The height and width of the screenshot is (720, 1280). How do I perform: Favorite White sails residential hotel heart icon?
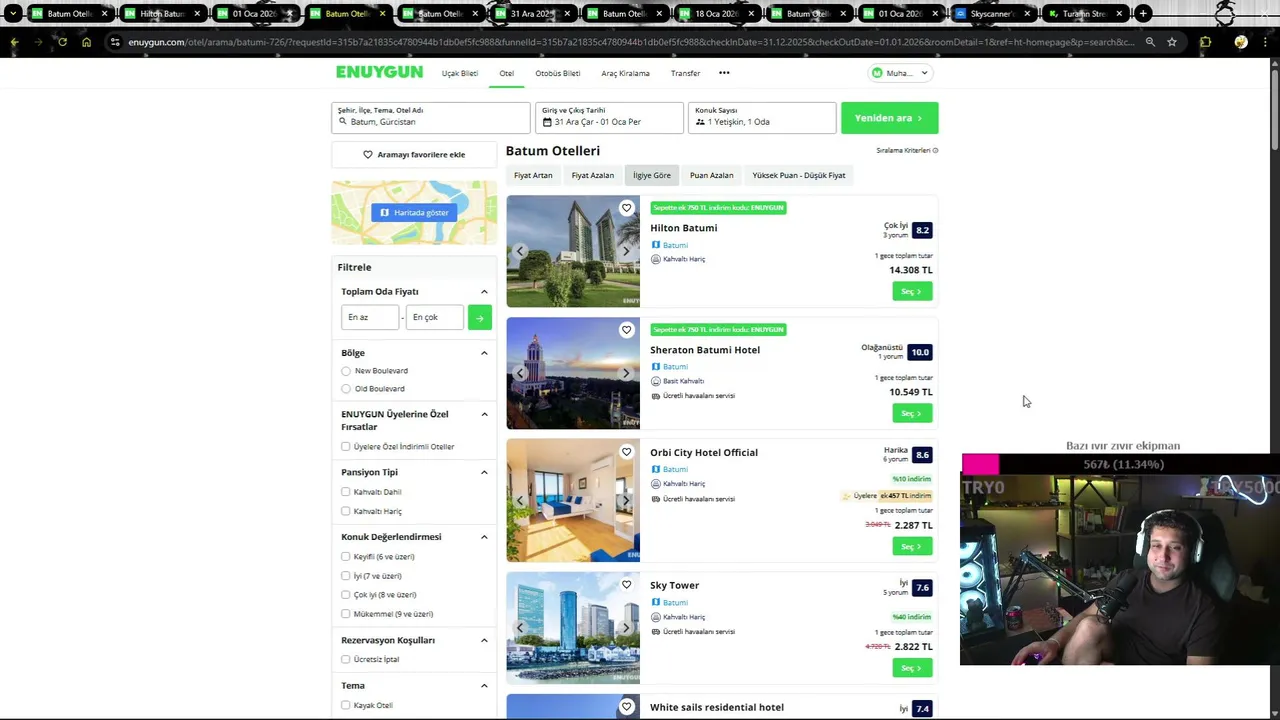[x=626, y=707]
